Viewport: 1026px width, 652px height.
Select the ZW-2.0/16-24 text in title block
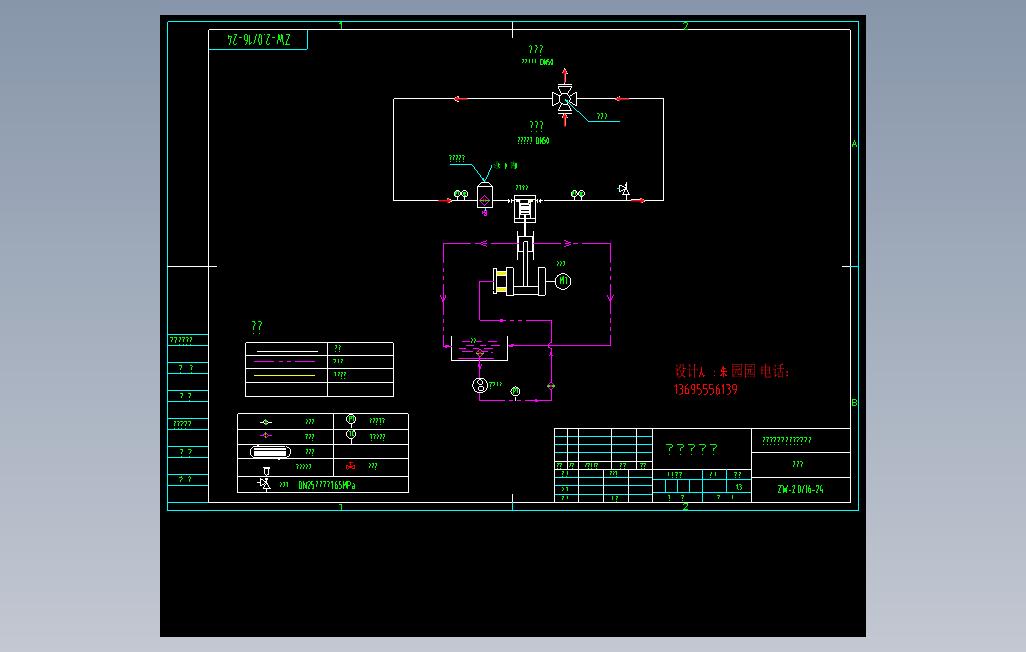coord(800,490)
